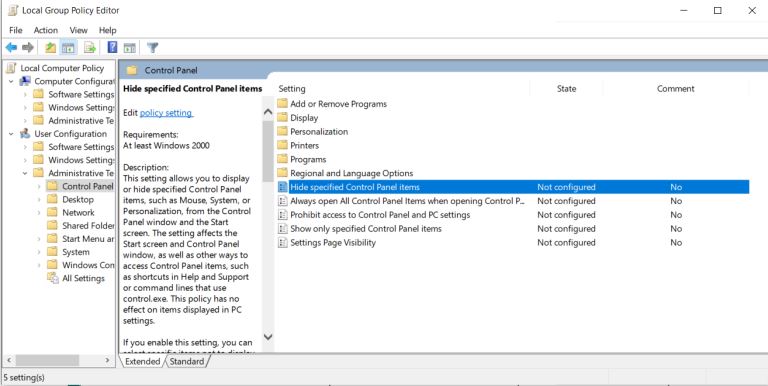Collapse the Computer Configuration tree node
The width and height of the screenshot is (768, 386).
pos(11,81)
